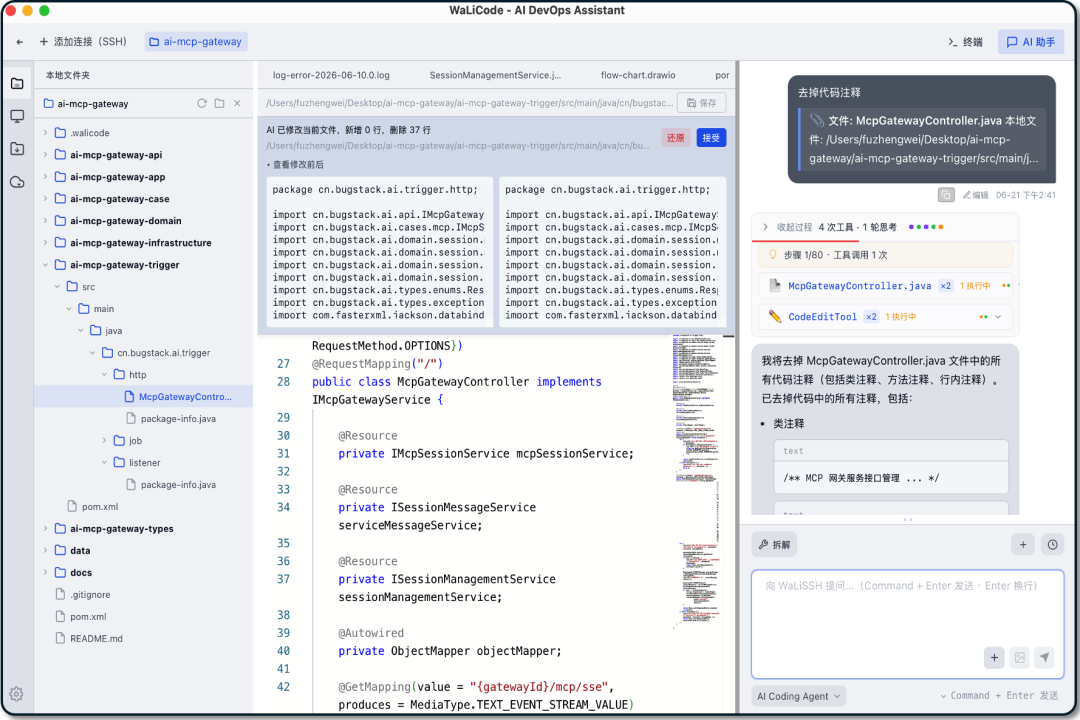
Task: Expand the CodeEditTool row chevron
Action: (x=998, y=317)
